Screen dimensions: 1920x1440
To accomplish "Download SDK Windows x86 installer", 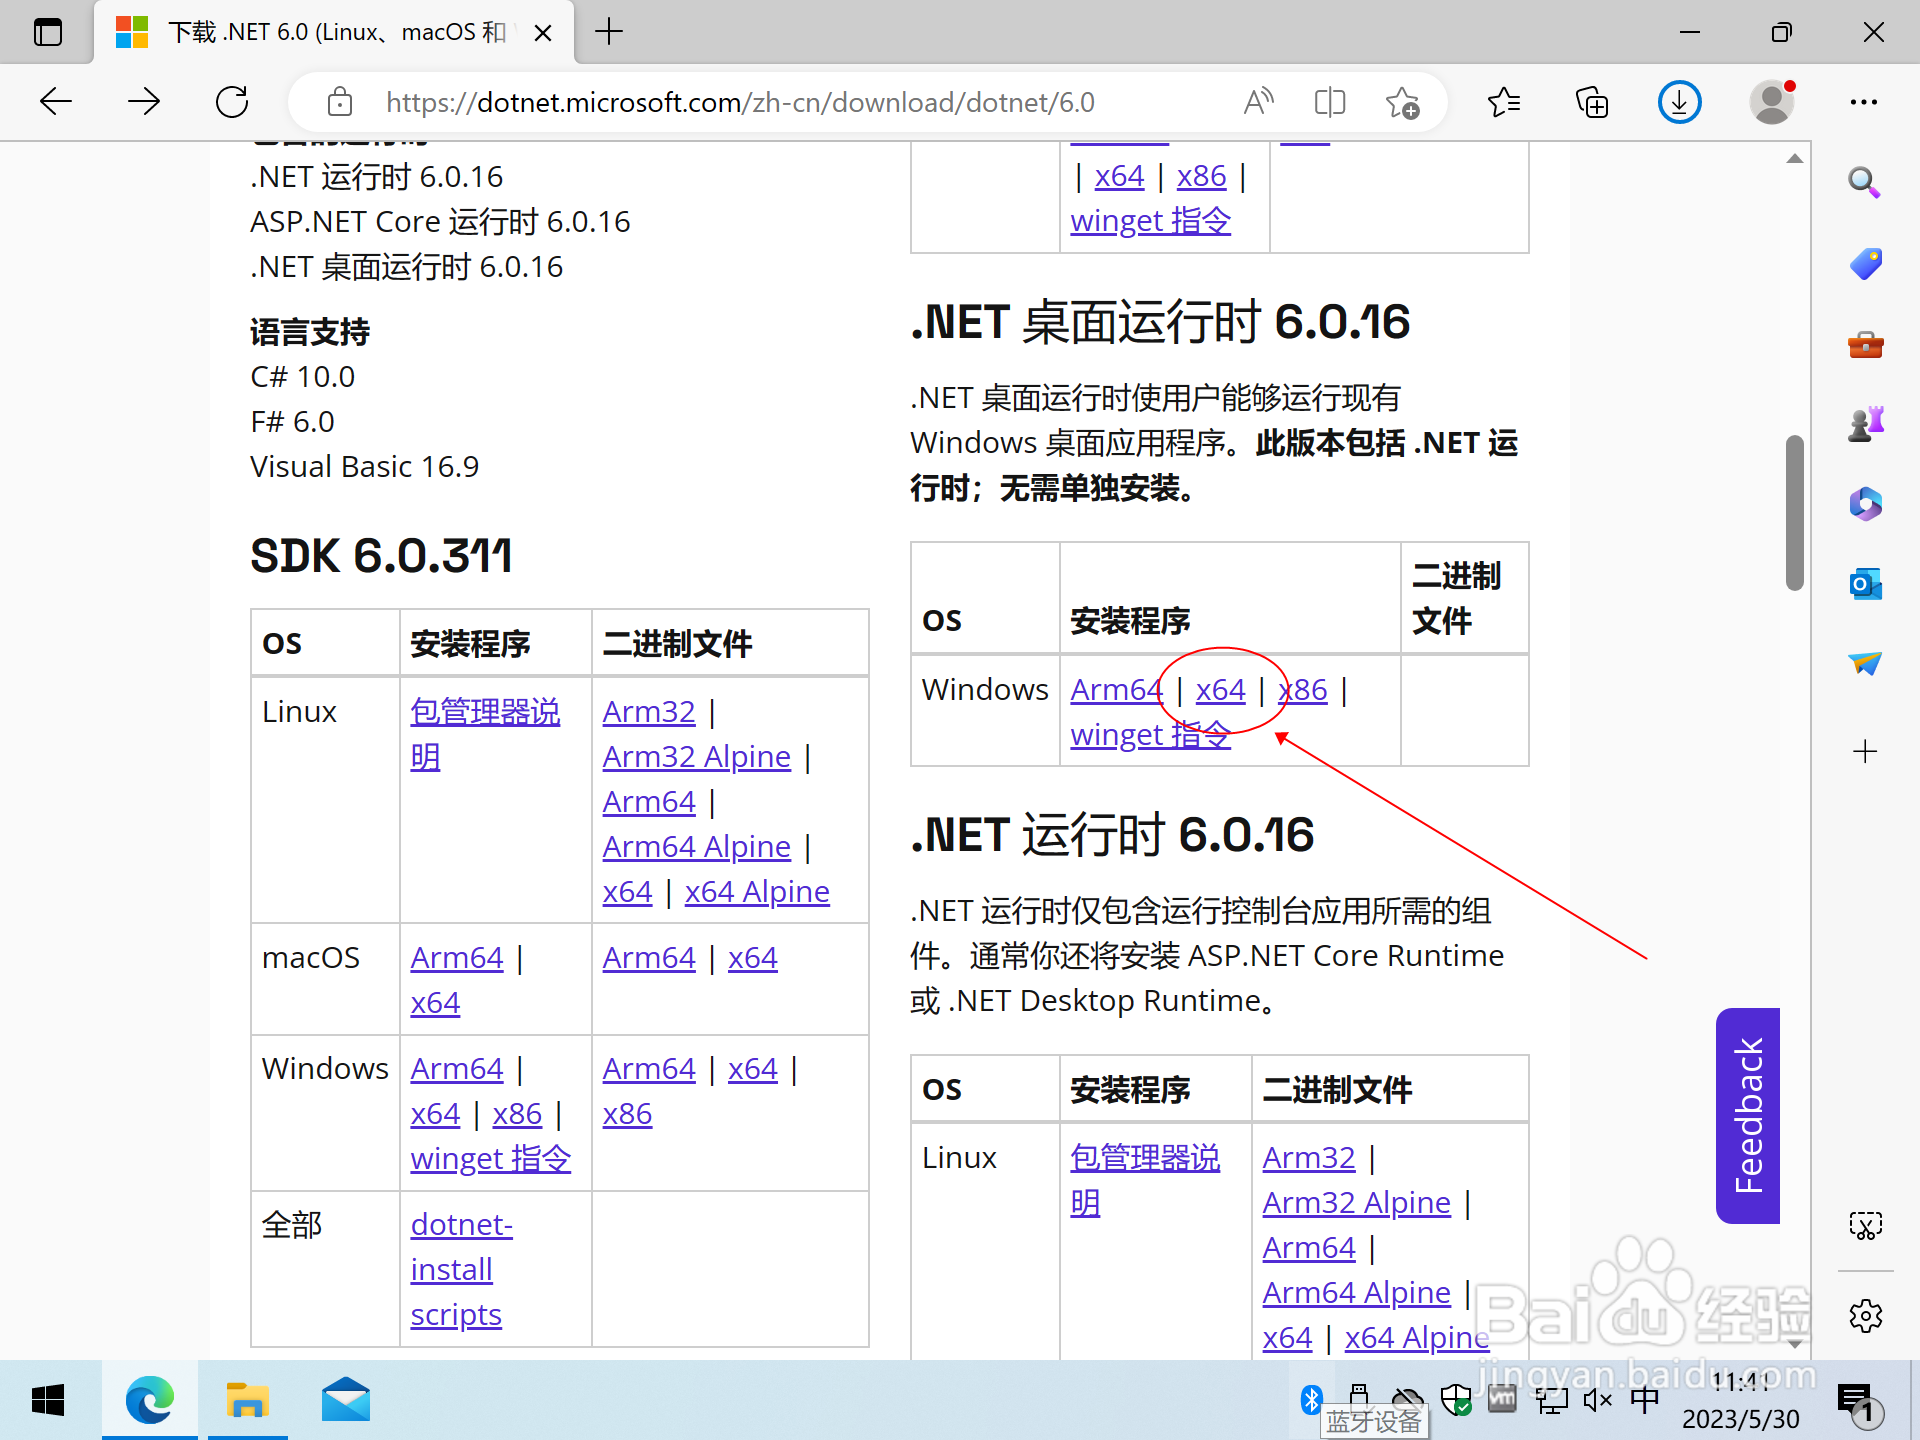I will 517,1114.
